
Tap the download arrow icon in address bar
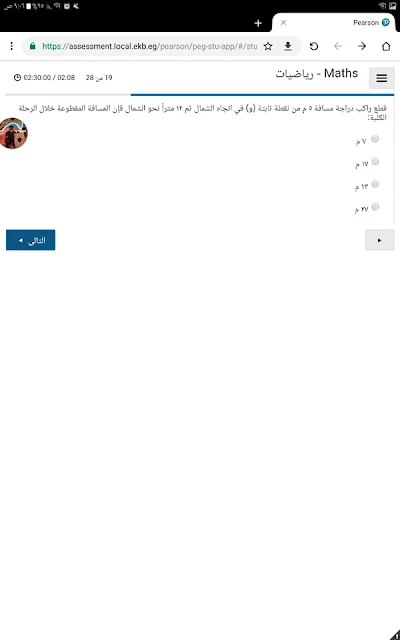point(288,46)
